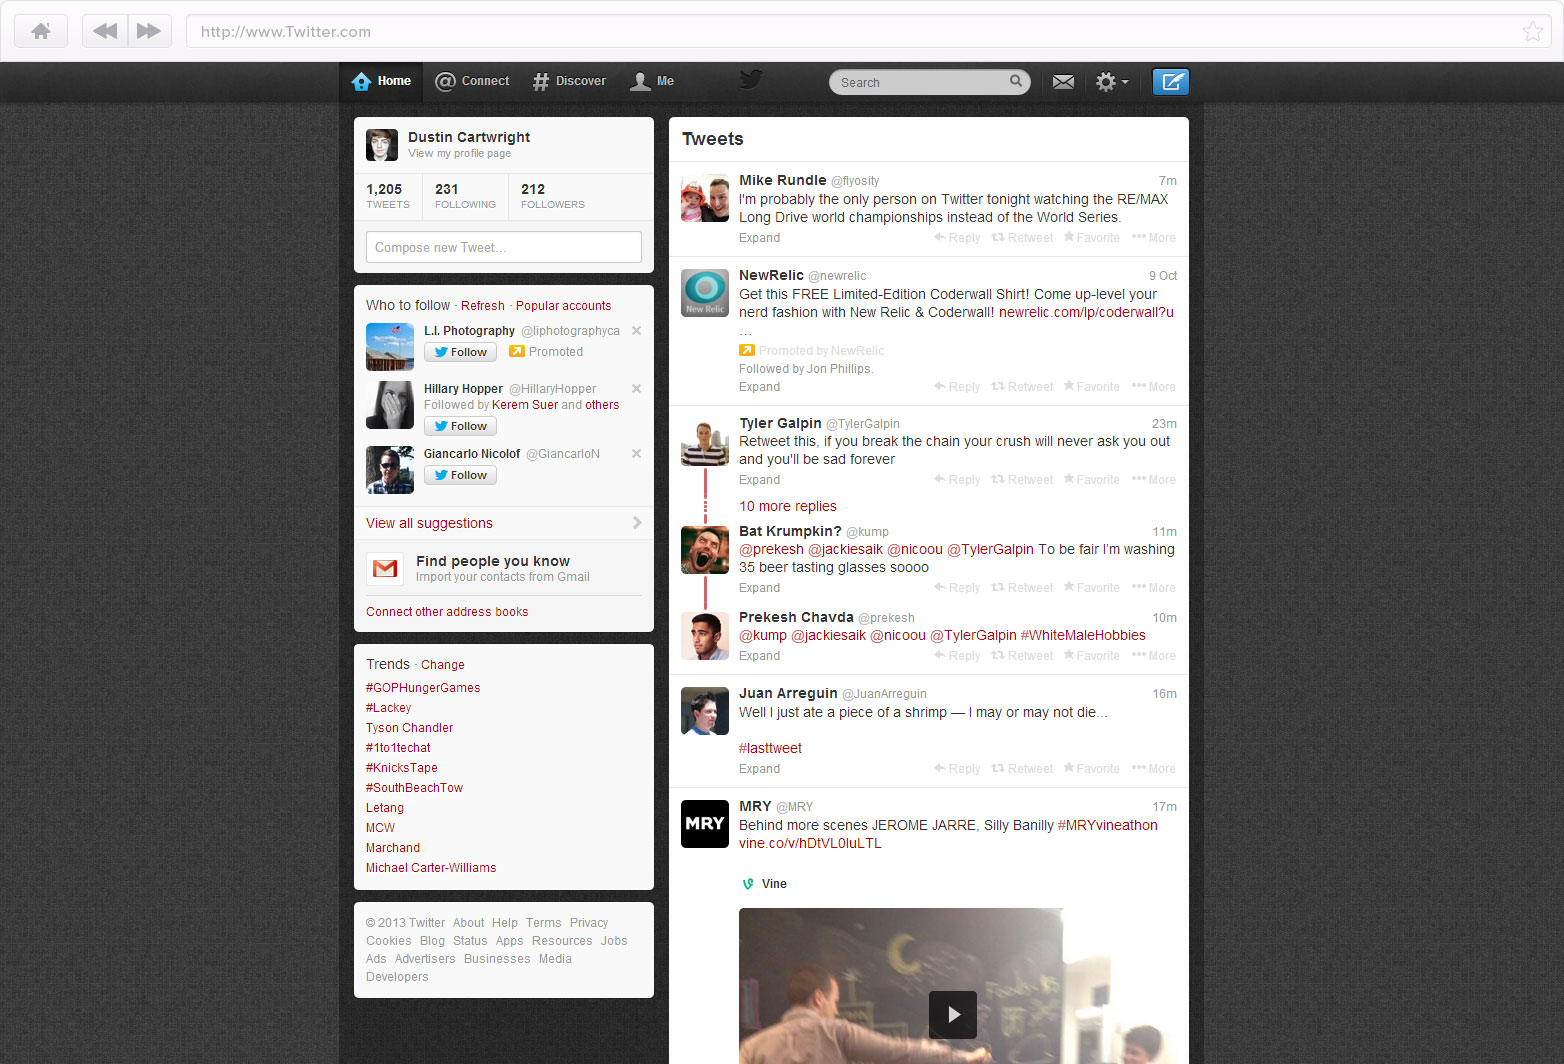1564x1064 pixels.
Task: Retweet Mike Rundle's tweet
Action: [1022, 238]
